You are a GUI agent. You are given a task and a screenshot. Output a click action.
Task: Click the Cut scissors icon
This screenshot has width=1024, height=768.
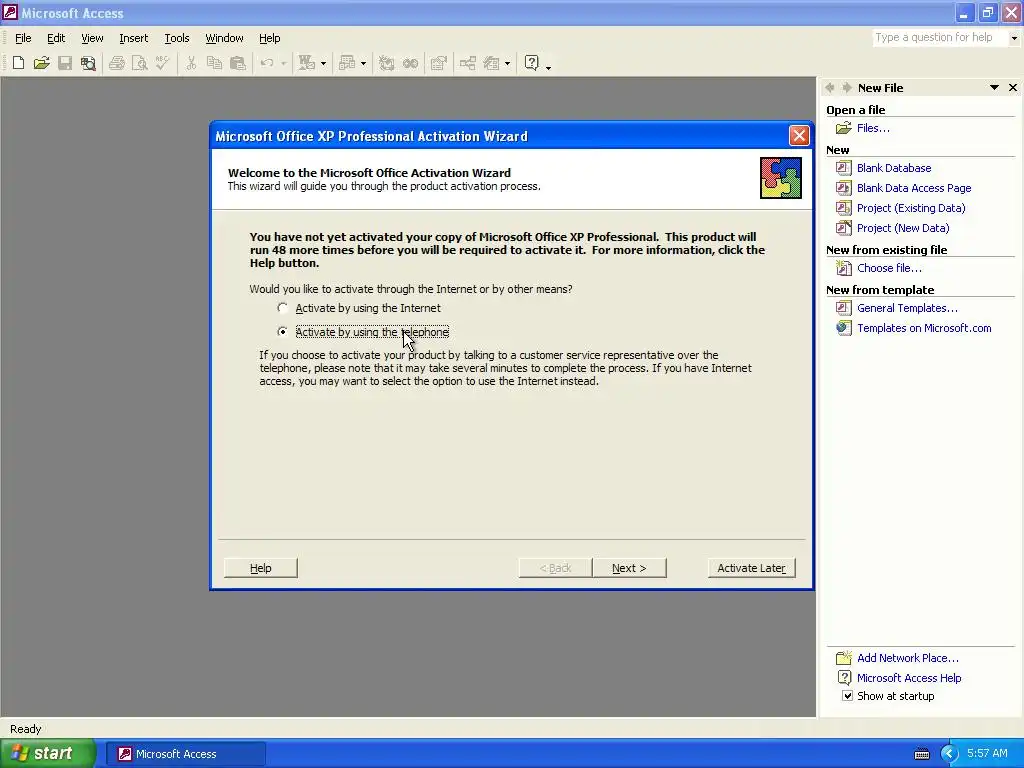(x=191, y=63)
